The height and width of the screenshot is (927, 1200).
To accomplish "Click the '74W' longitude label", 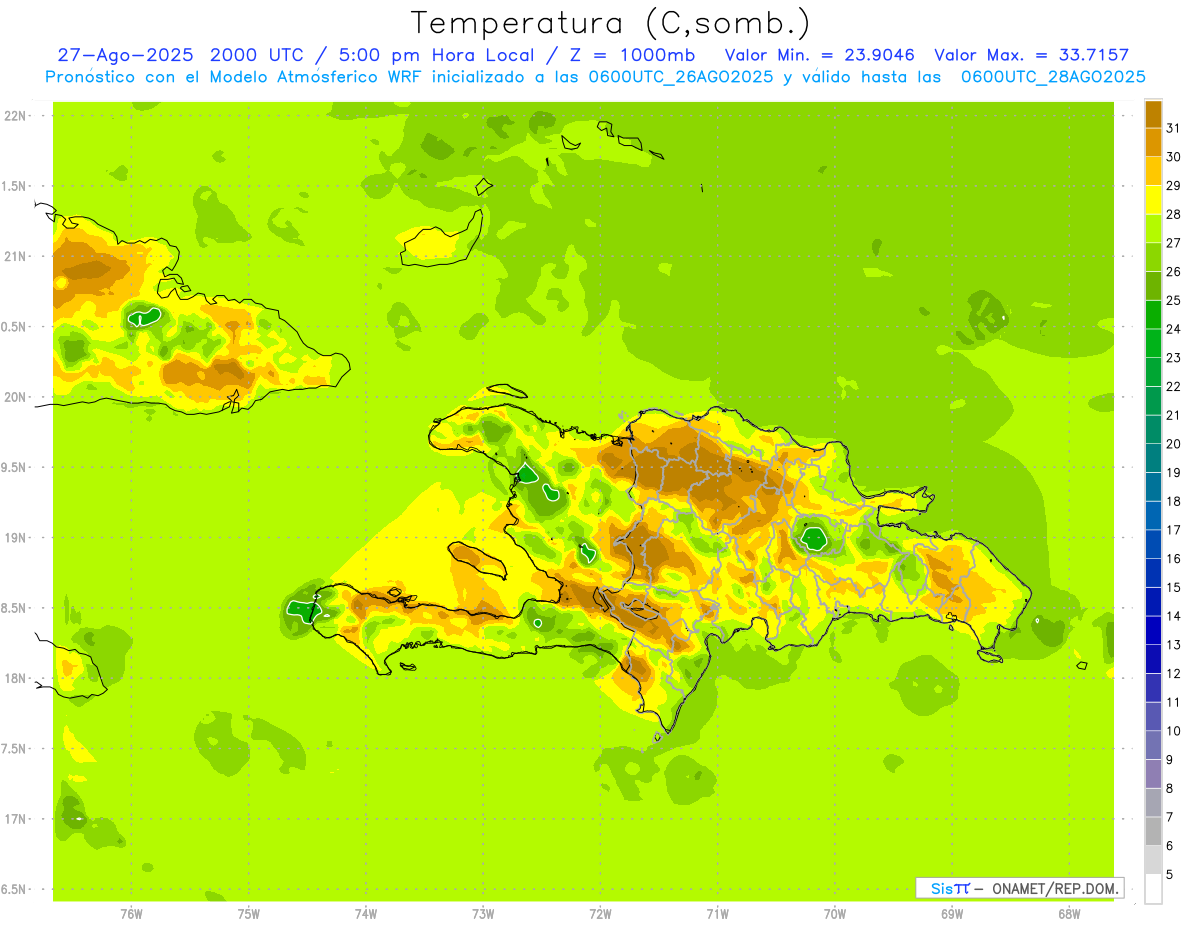I will 366,913.
